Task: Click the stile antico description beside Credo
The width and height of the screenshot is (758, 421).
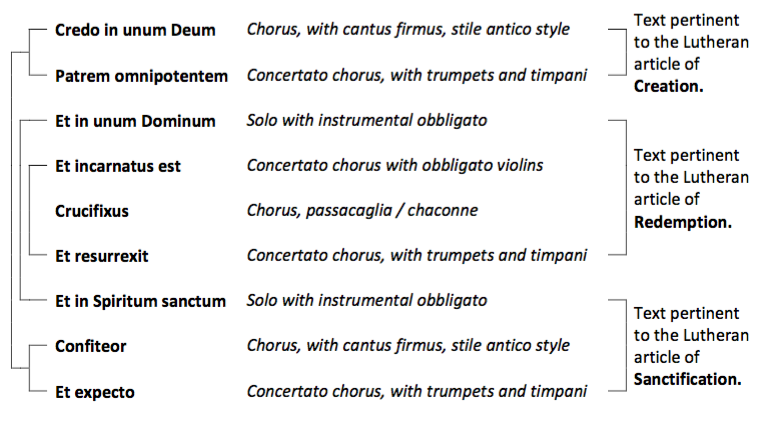Action: pos(408,30)
